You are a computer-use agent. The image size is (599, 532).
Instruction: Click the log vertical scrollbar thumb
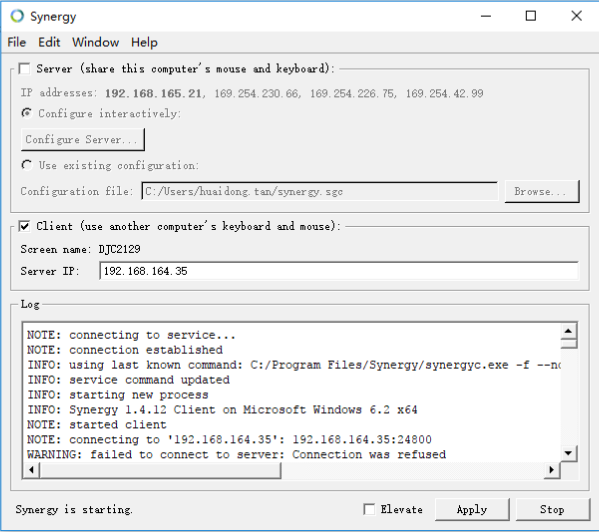pos(568,344)
